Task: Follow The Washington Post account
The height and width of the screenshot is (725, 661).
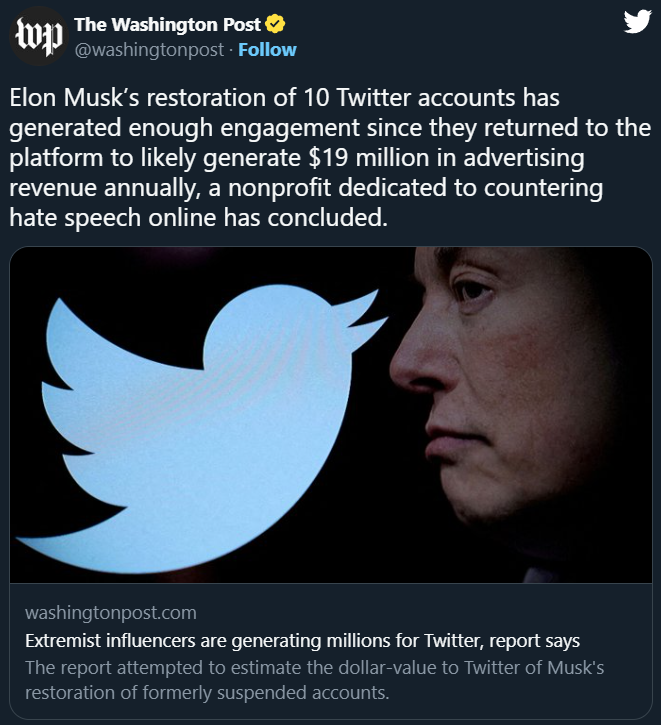Action: click(267, 49)
